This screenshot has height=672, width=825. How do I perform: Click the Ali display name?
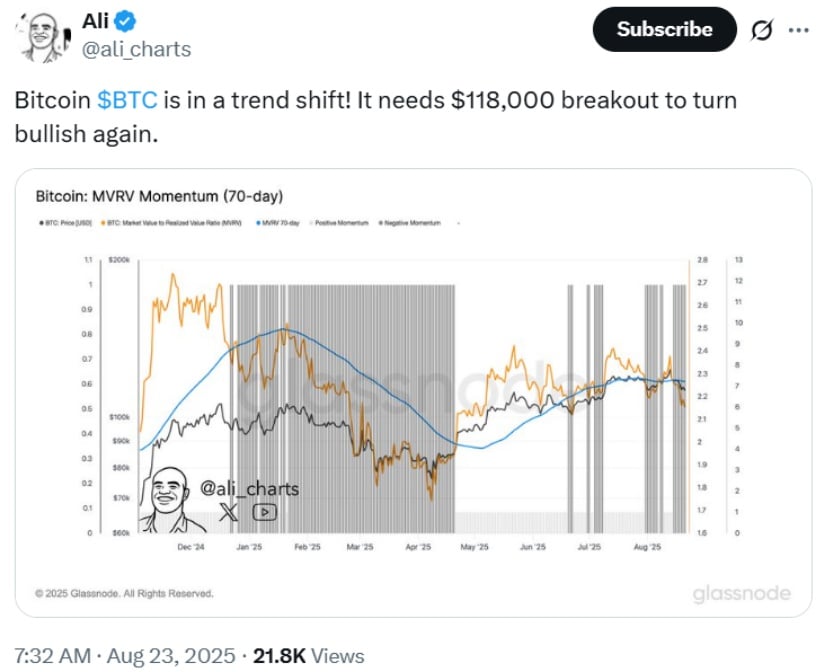point(95,21)
